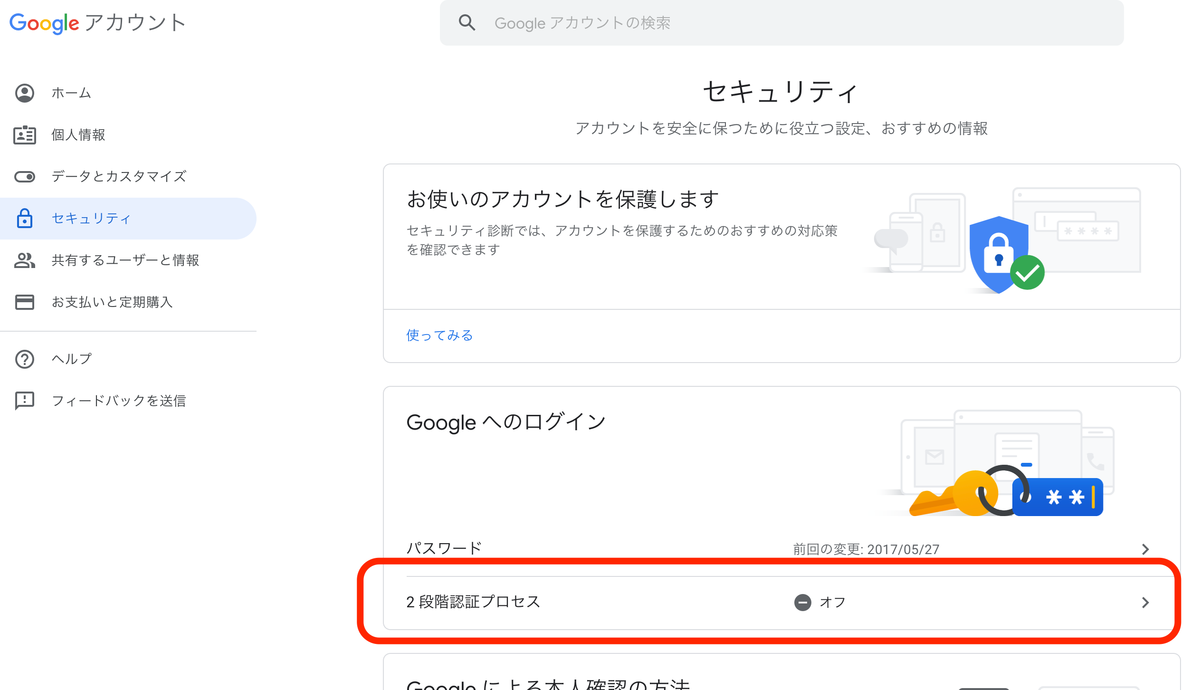Image resolution: width=1200 pixels, height=690 pixels.
Task: Click the お支払いと定期購入 card icon
Action: pyautogui.click(x=25, y=302)
